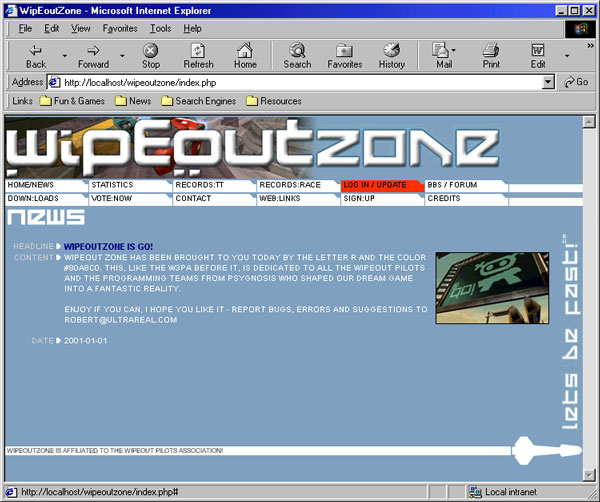Open the Tools menu
The image size is (600, 502).
tap(160, 28)
